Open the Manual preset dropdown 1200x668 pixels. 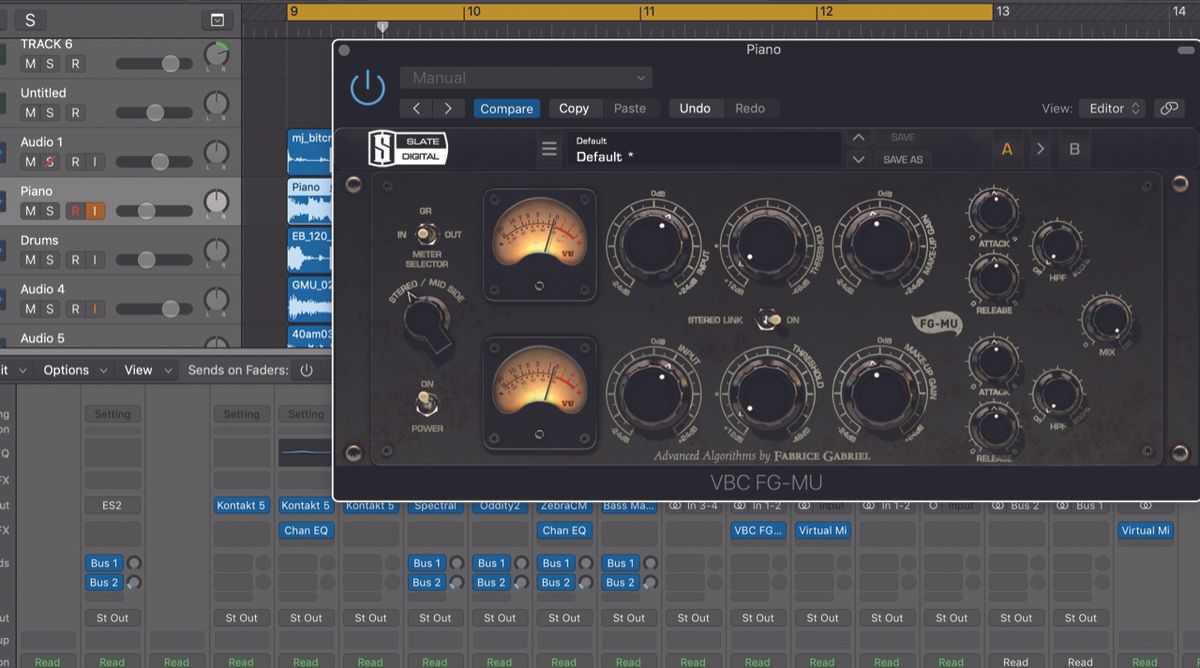tap(524, 77)
